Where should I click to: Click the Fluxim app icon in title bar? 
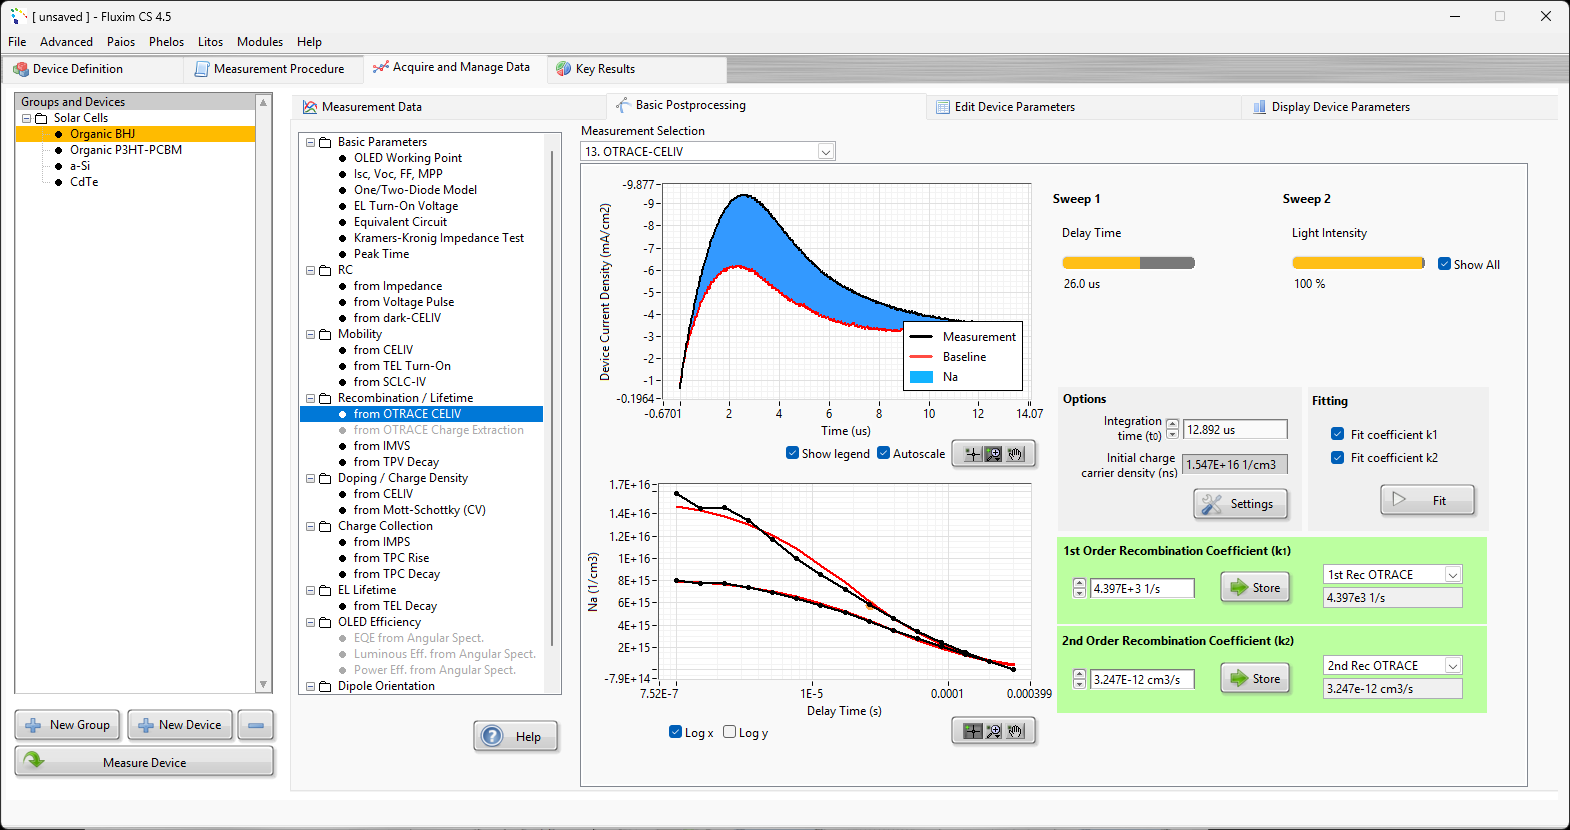pos(18,16)
